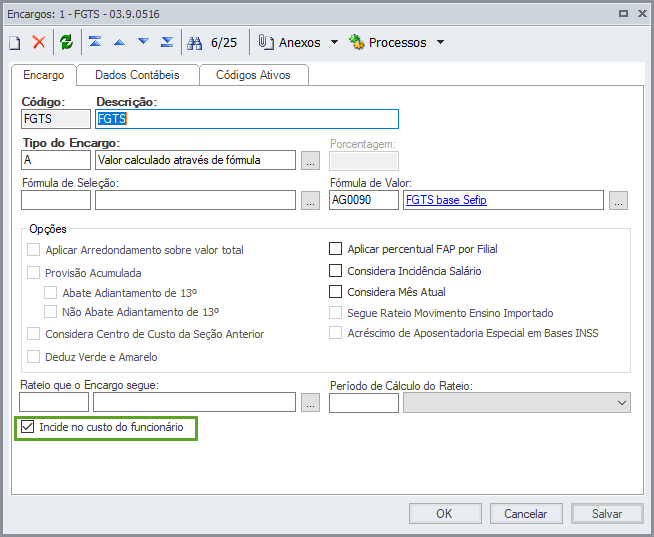
Task: Open the Códigos Ativos tab
Action: pyautogui.click(x=254, y=75)
